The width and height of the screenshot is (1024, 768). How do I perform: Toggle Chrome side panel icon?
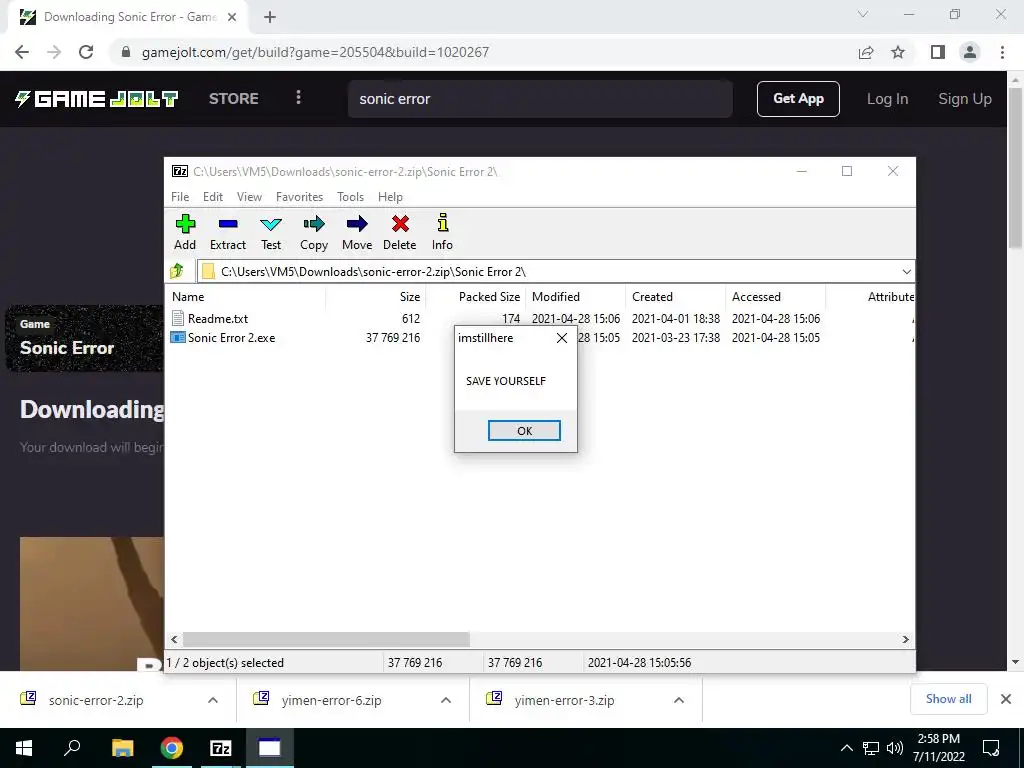click(938, 52)
